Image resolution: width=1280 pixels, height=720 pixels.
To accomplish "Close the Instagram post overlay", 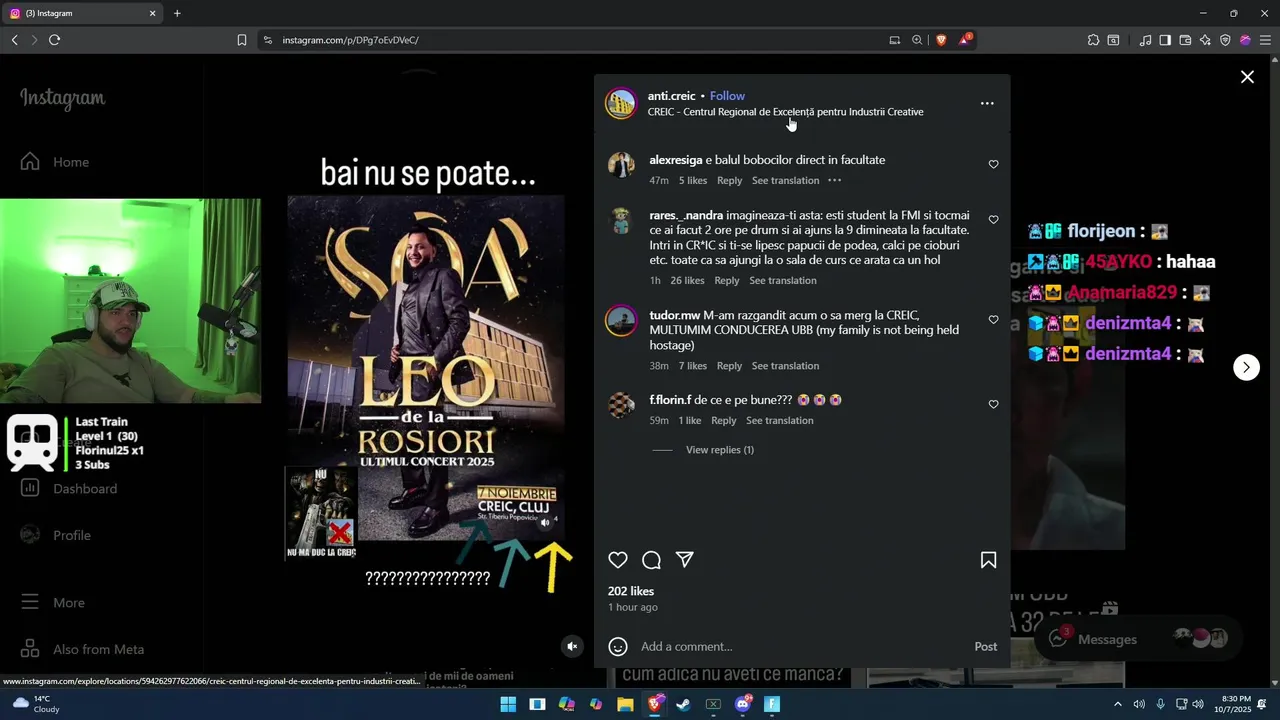I will (x=1247, y=77).
